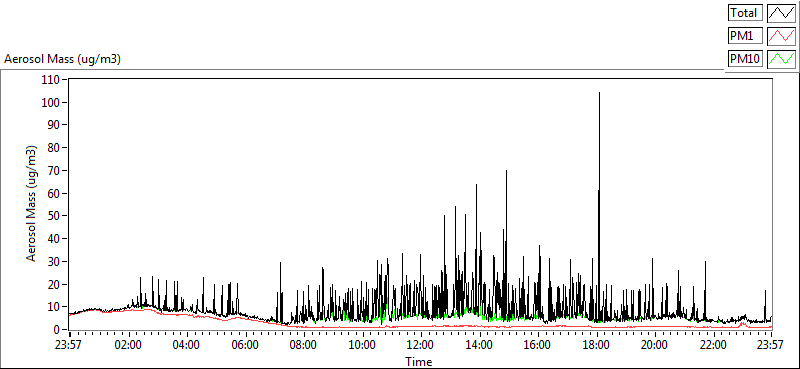
Task: Click the Aerosol Mass (ug/m3) graph title
Action: 62,59
